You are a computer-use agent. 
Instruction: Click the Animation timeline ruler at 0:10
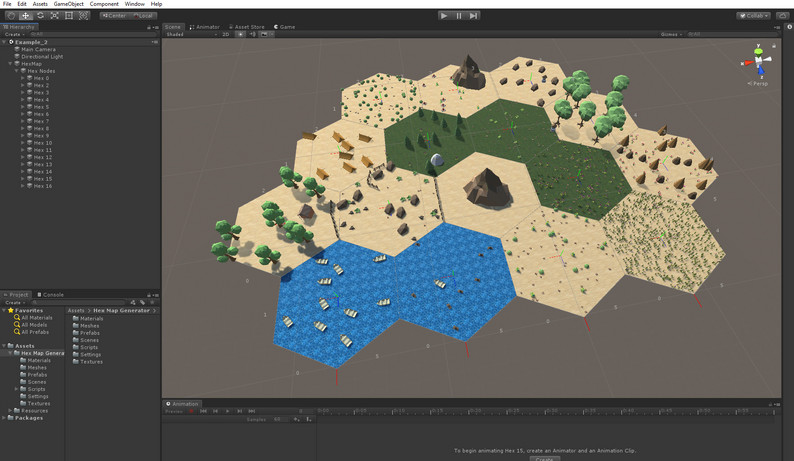coord(399,411)
